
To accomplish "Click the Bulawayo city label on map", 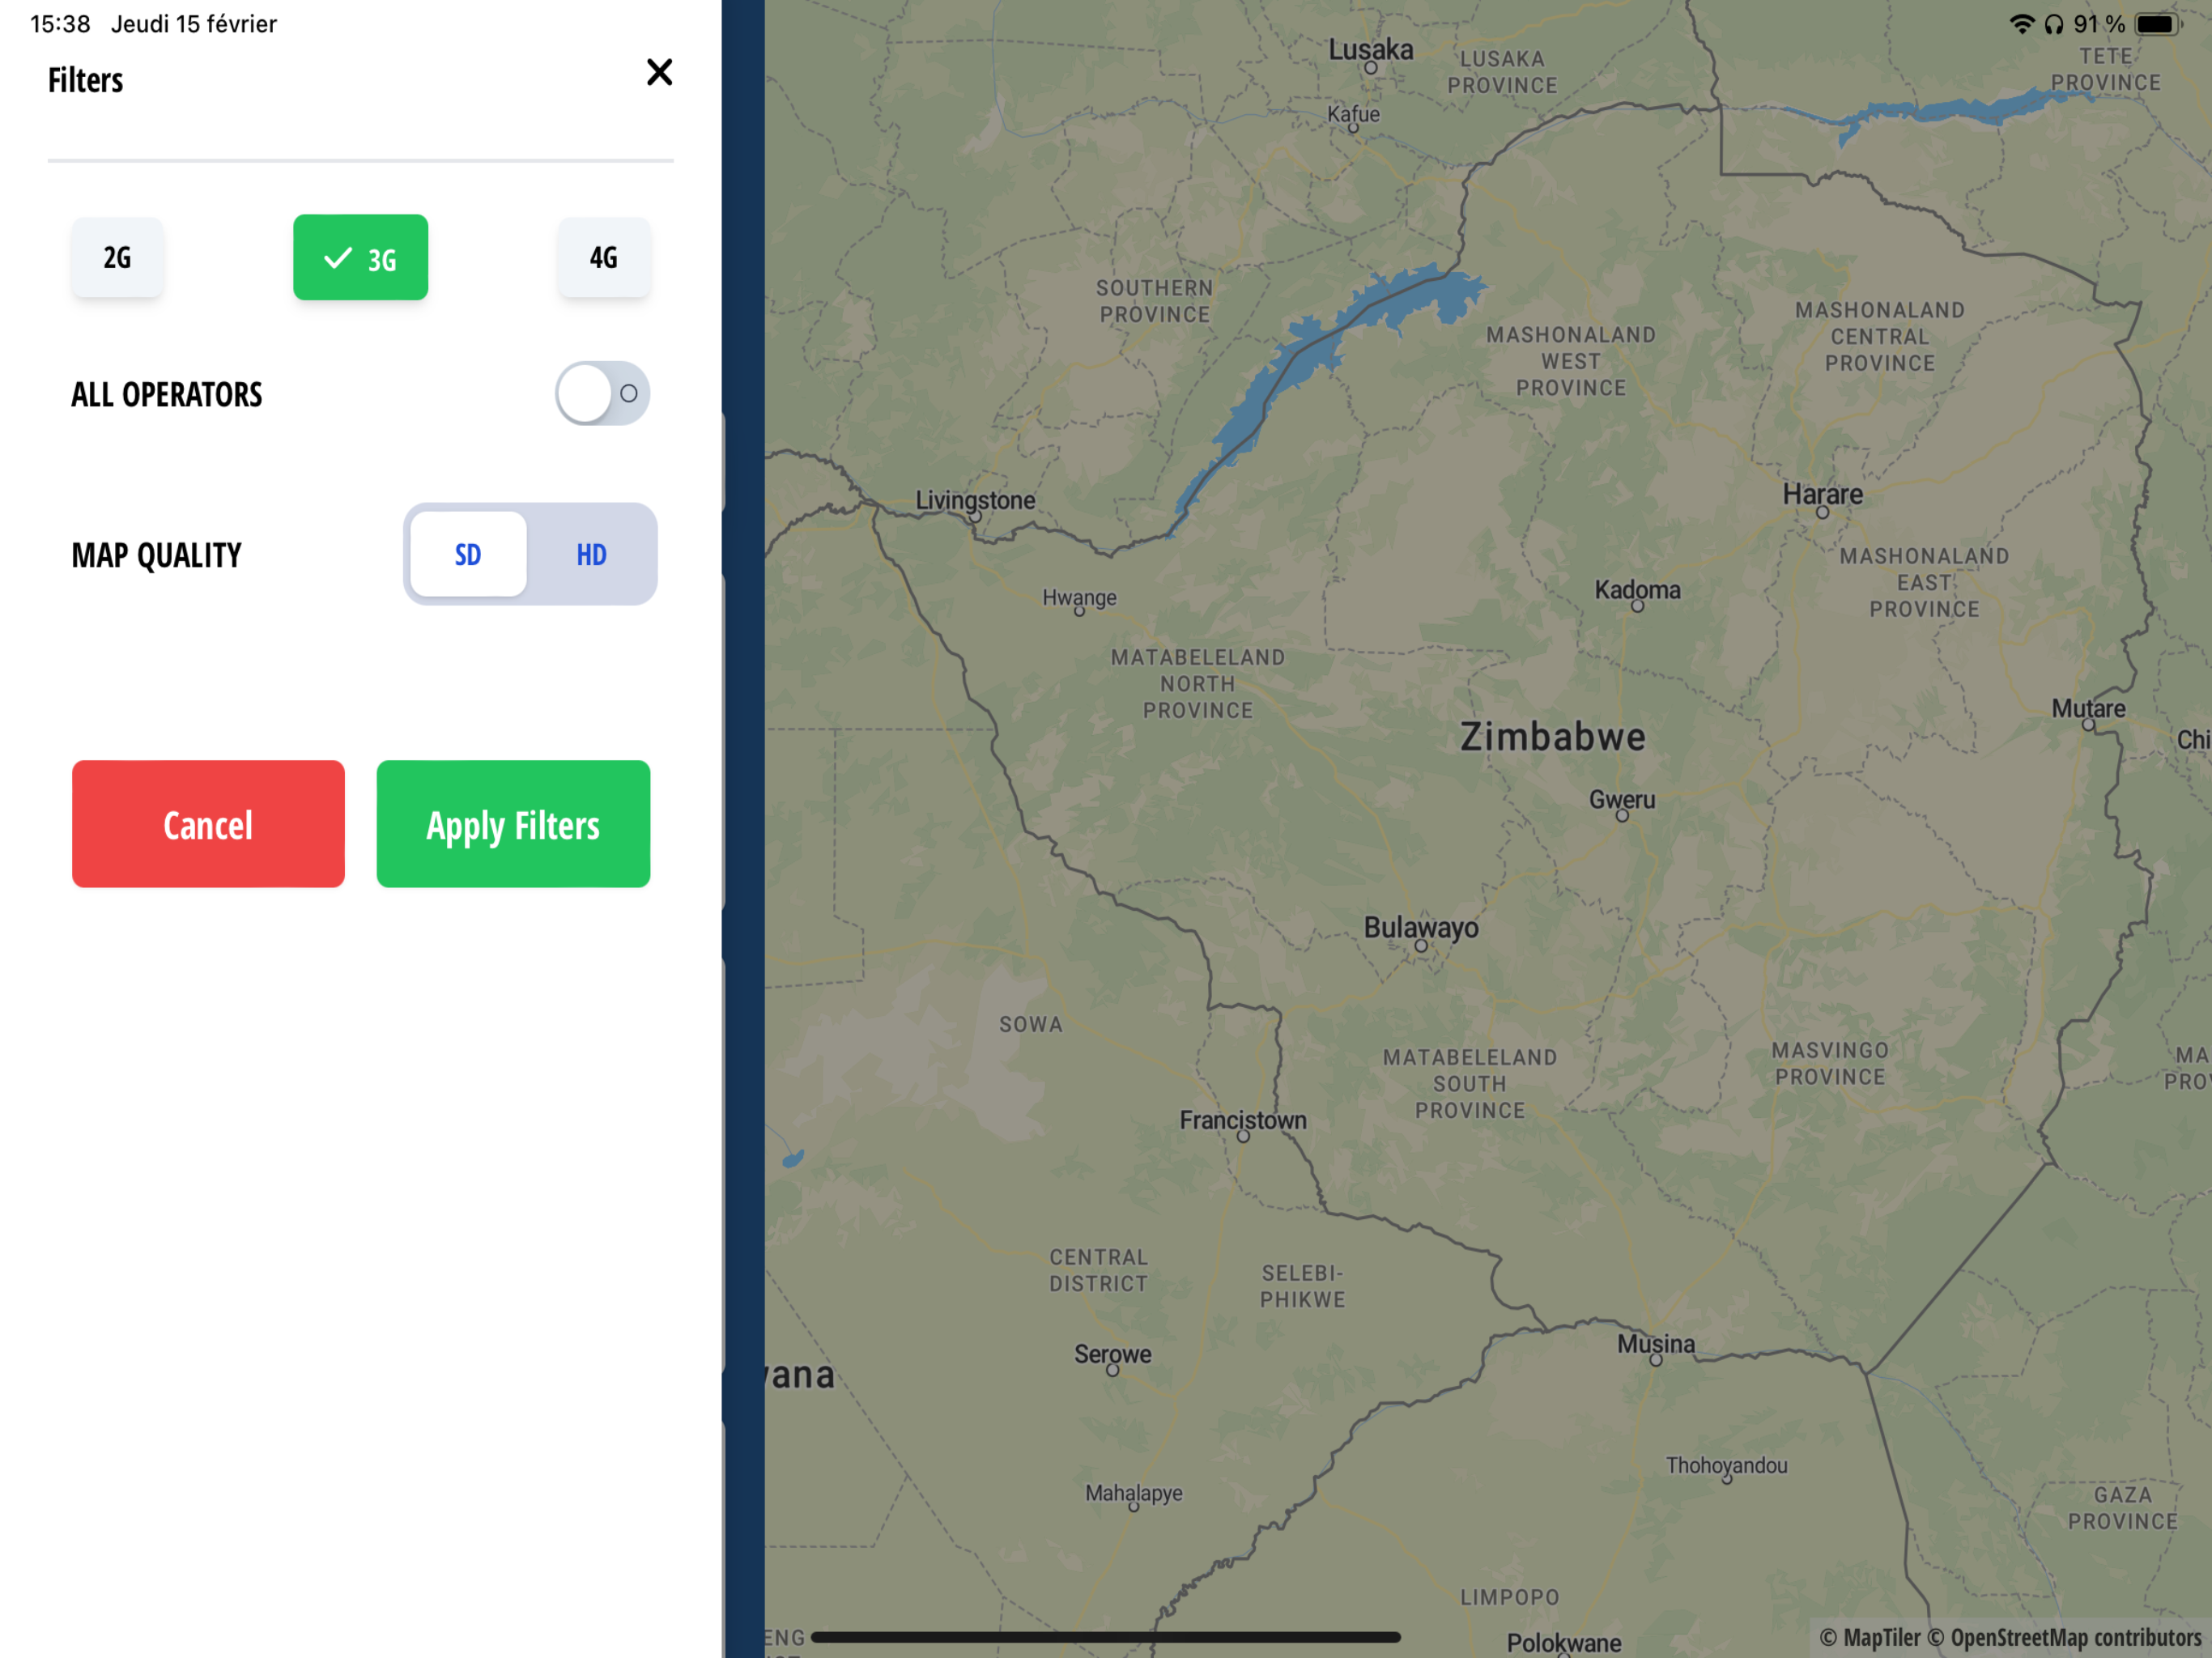I will click(x=1420, y=928).
